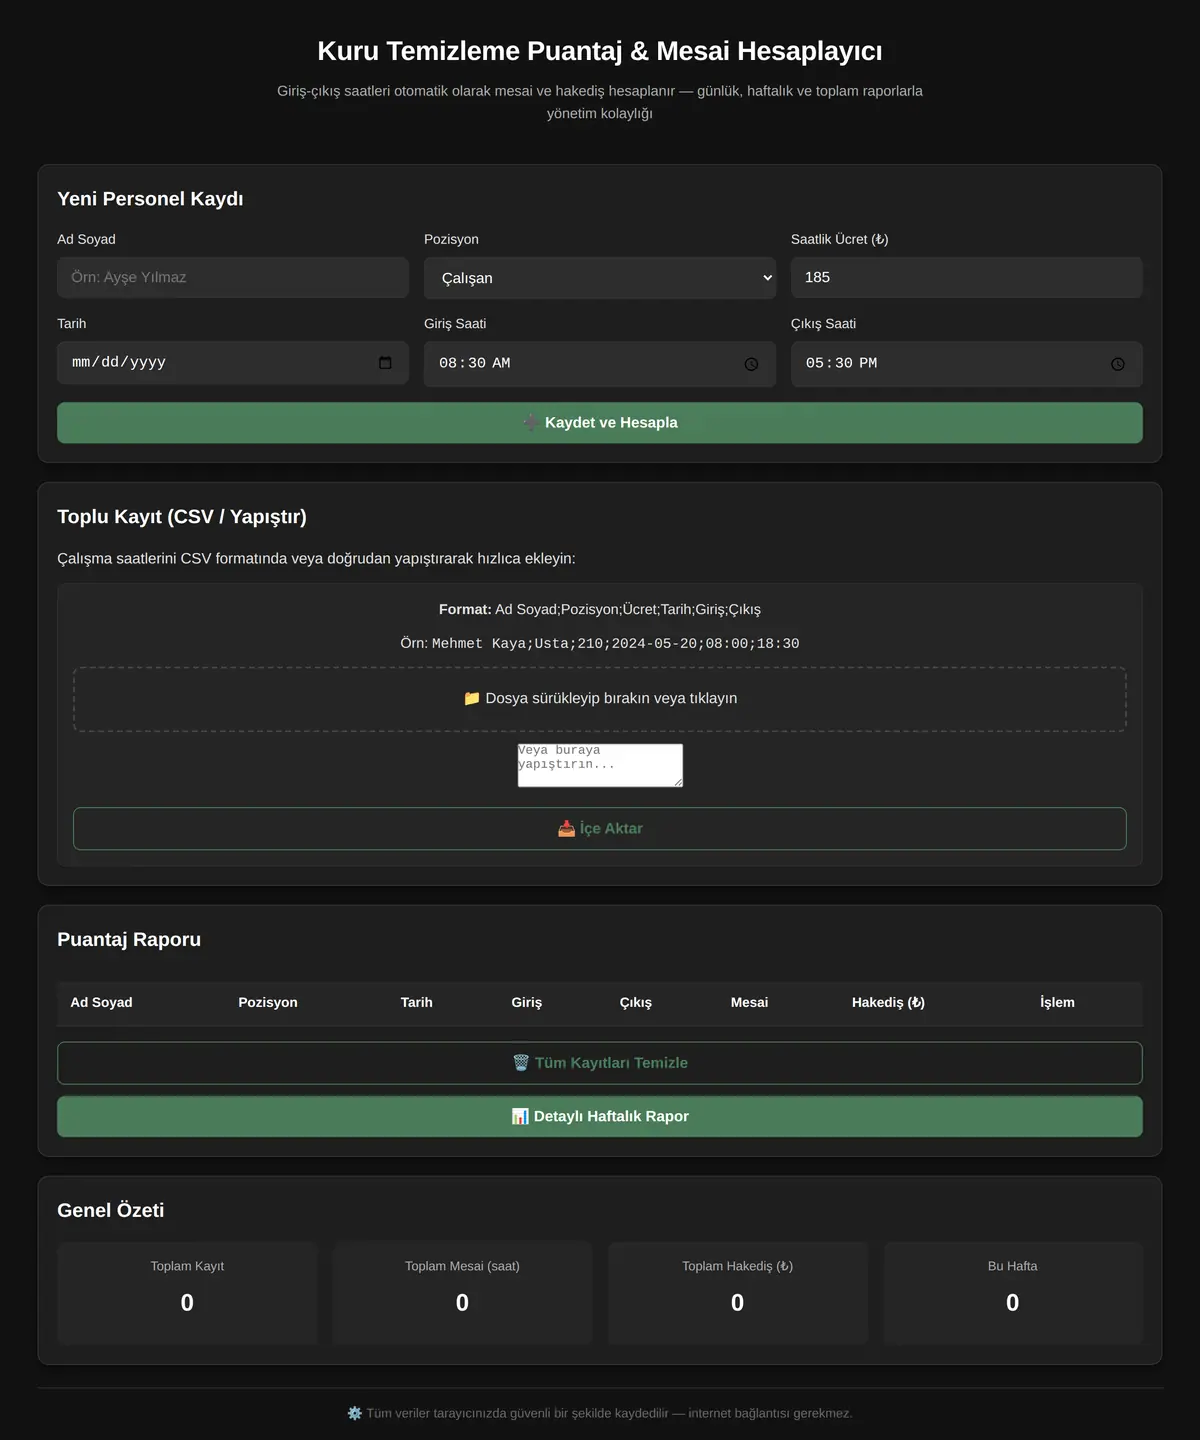Screen dimensions: 1200x1440
Task: Click the Pozisyon column header
Action: [268, 1002]
